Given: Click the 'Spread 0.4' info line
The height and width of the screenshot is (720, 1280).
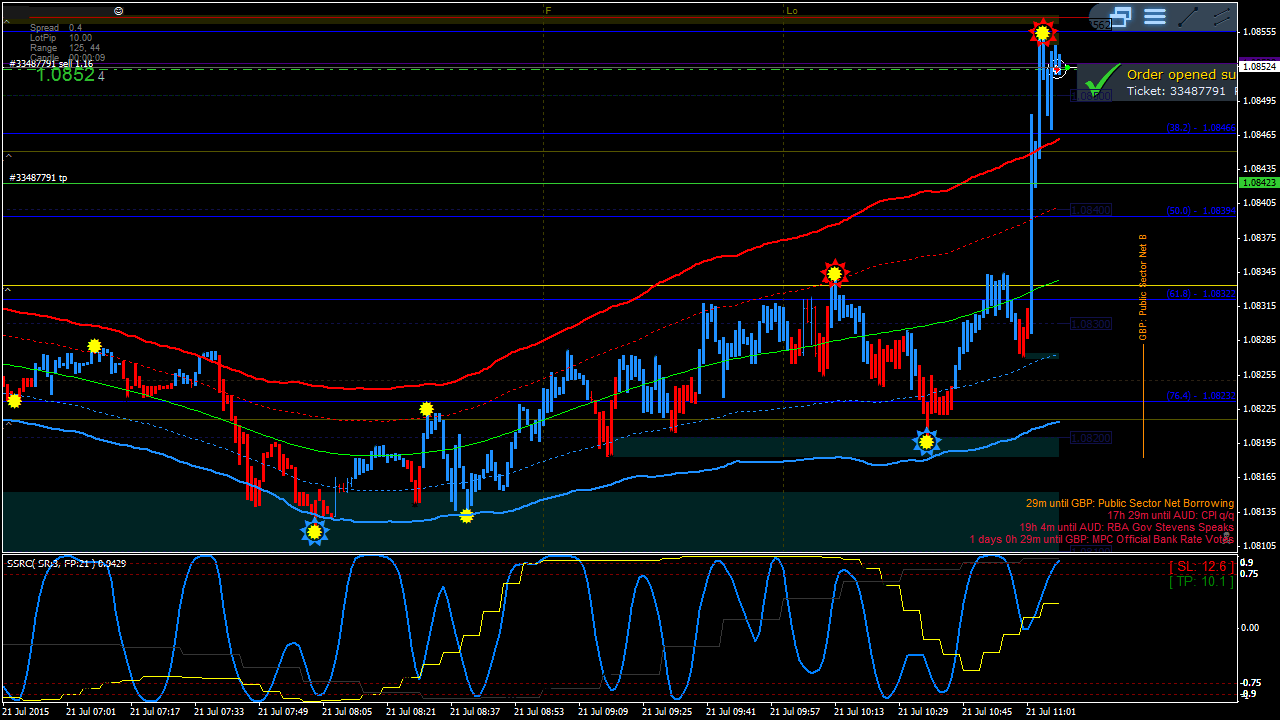Looking at the screenshot, I should point(56,28).
